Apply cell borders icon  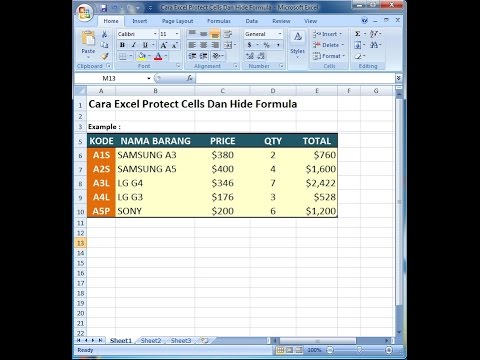123,56
